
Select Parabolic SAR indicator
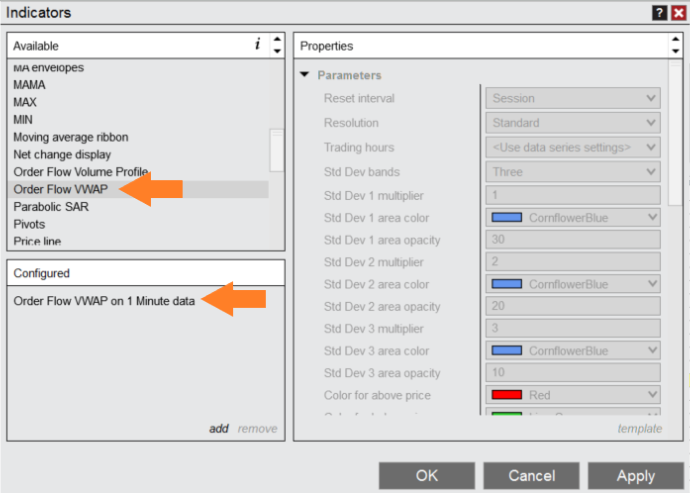pos(138,206)
